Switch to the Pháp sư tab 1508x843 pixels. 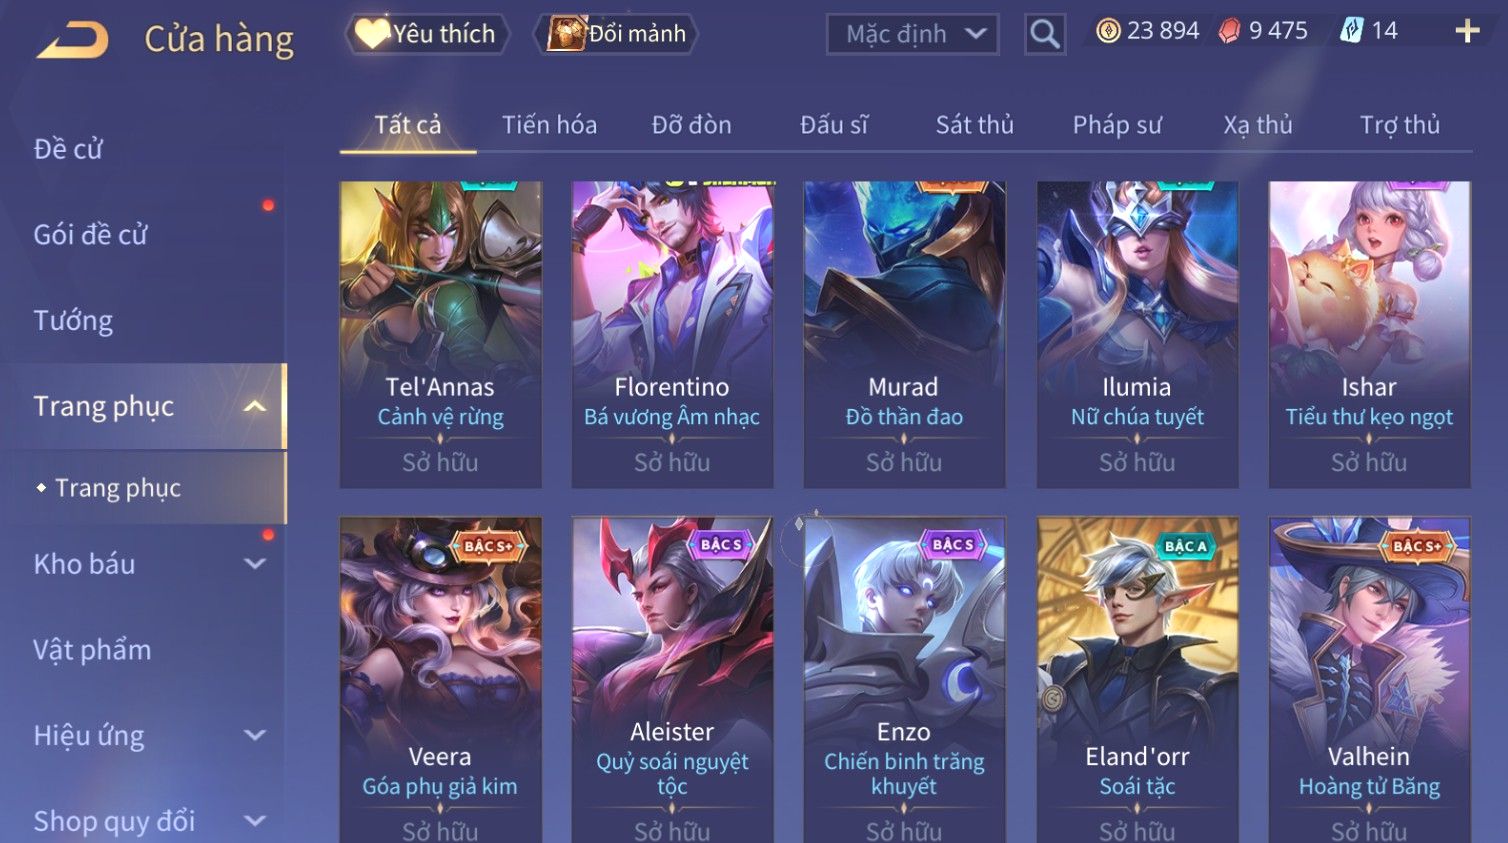1117,125
